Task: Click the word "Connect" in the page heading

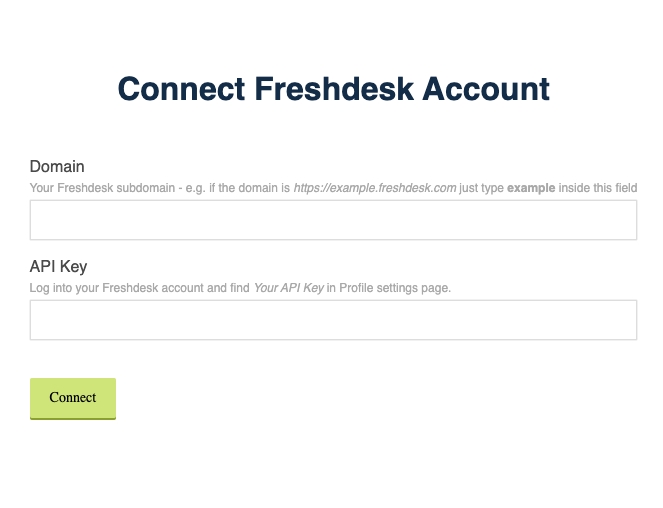Action: coord(181,89)
